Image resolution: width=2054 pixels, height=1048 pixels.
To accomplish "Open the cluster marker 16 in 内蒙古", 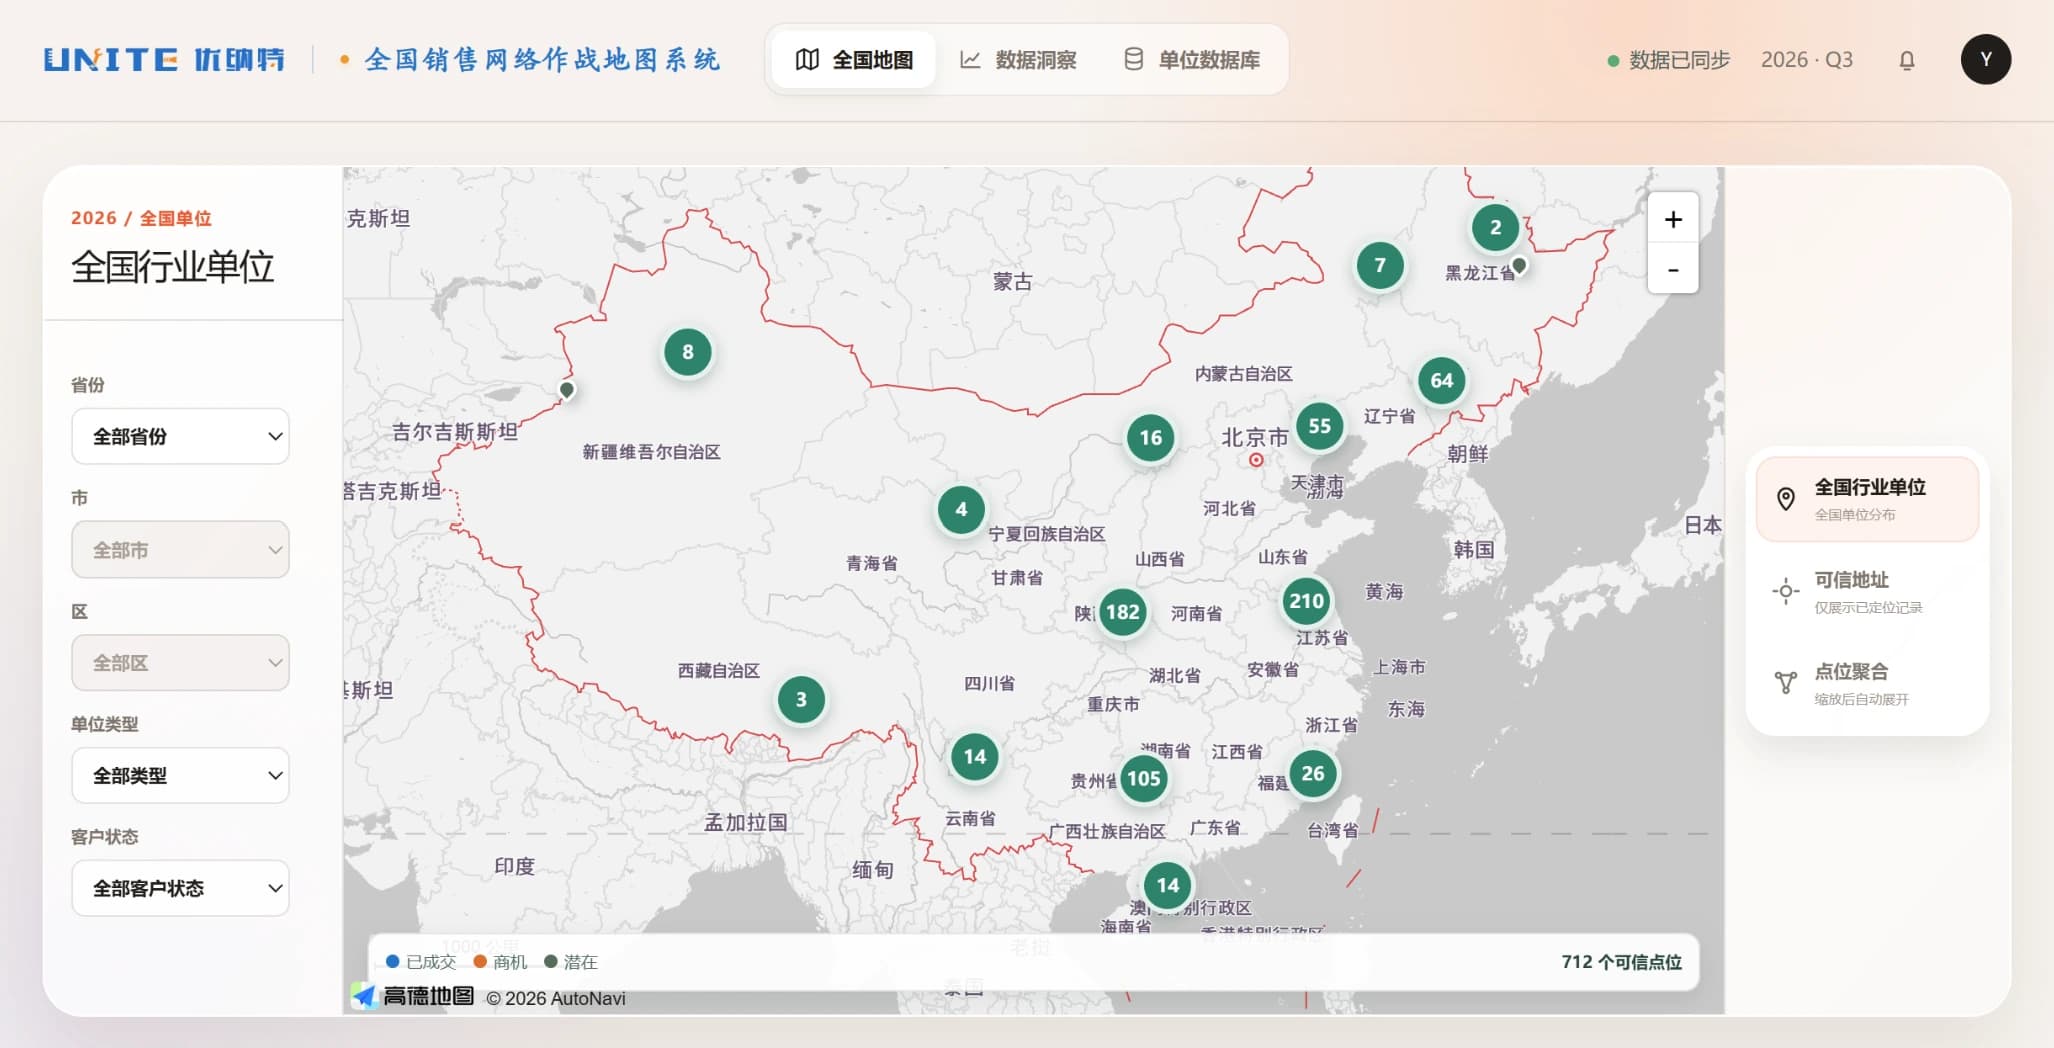I will 1150,437.
